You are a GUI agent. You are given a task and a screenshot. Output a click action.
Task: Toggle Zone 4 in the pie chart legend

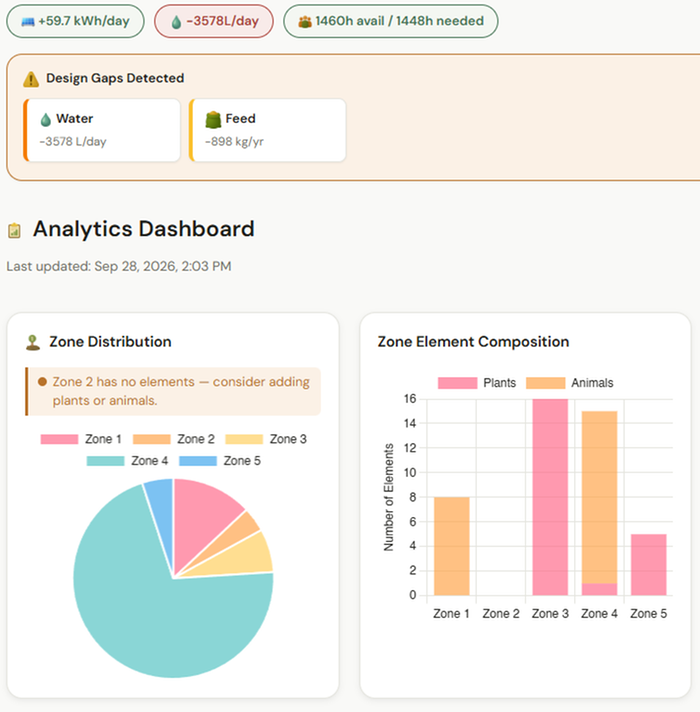(x=127, y=461)
